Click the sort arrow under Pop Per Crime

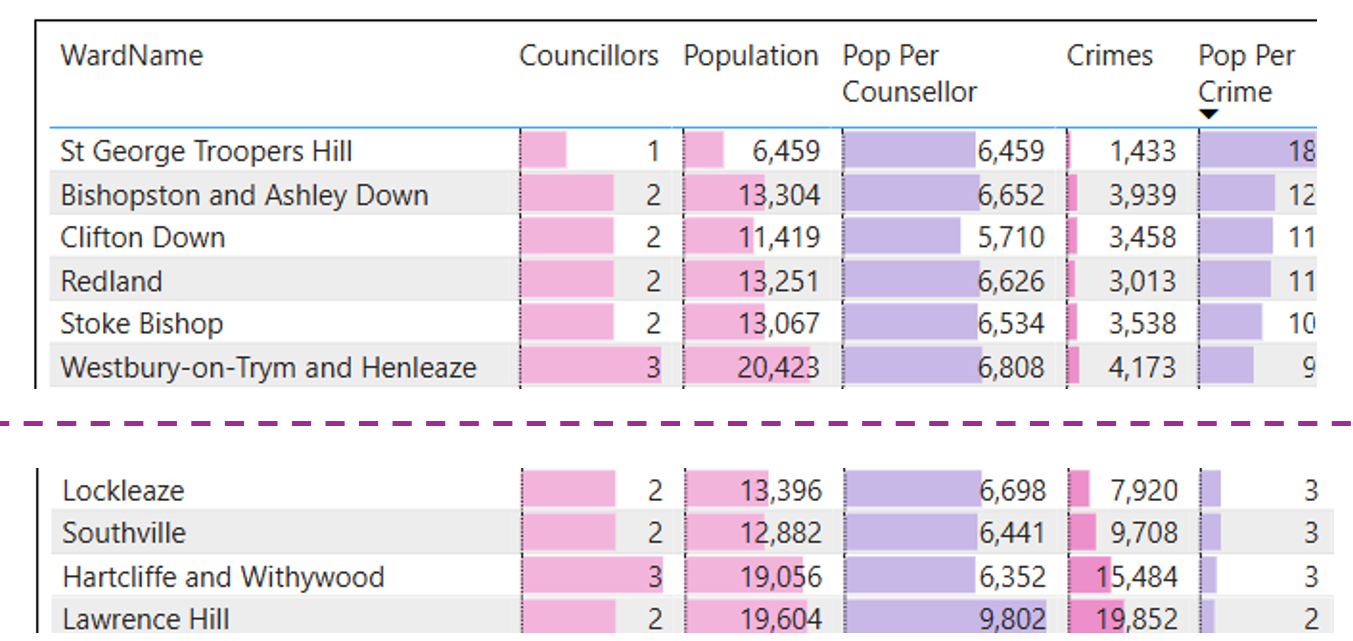(x=1208, y=115)
